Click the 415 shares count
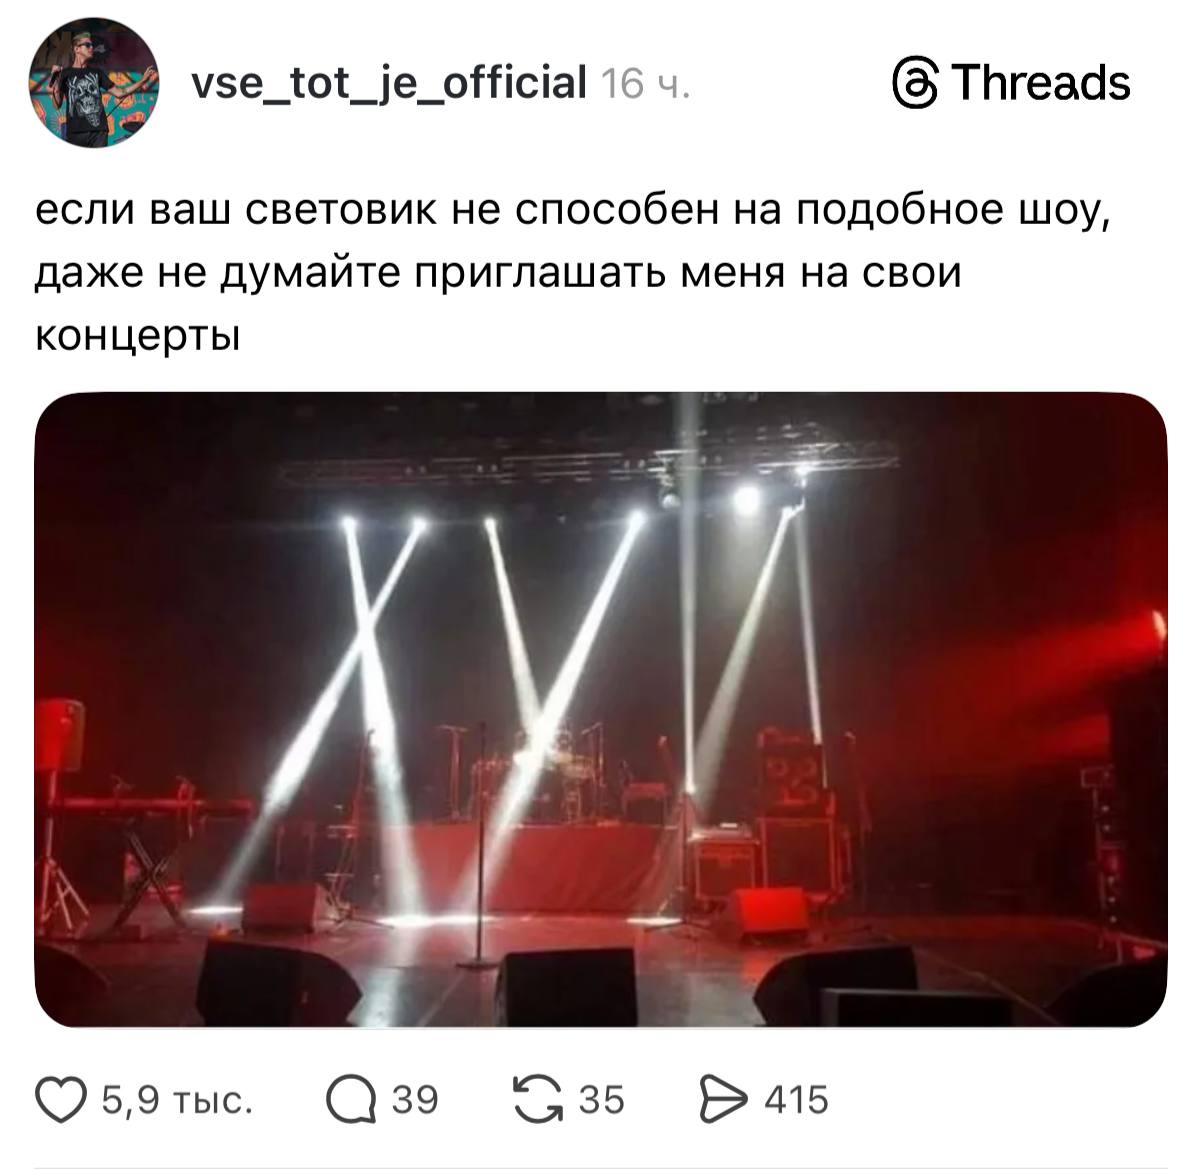 click(797, 1100)
